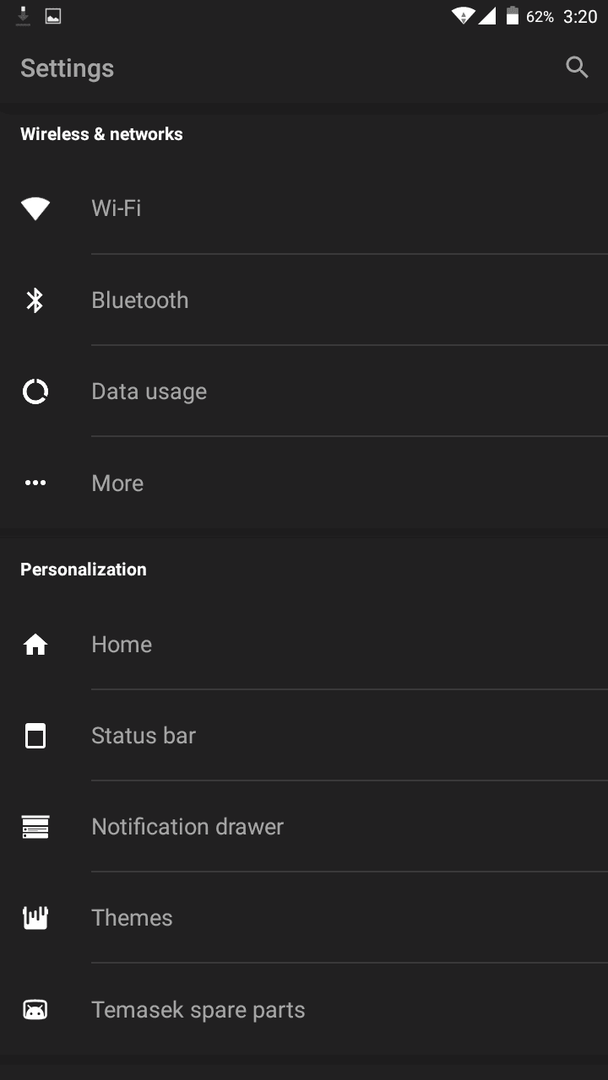The height and width of the screenshot is (1080, 608).
Task: Open Wi-Fi settings
Action: (304, 209)
